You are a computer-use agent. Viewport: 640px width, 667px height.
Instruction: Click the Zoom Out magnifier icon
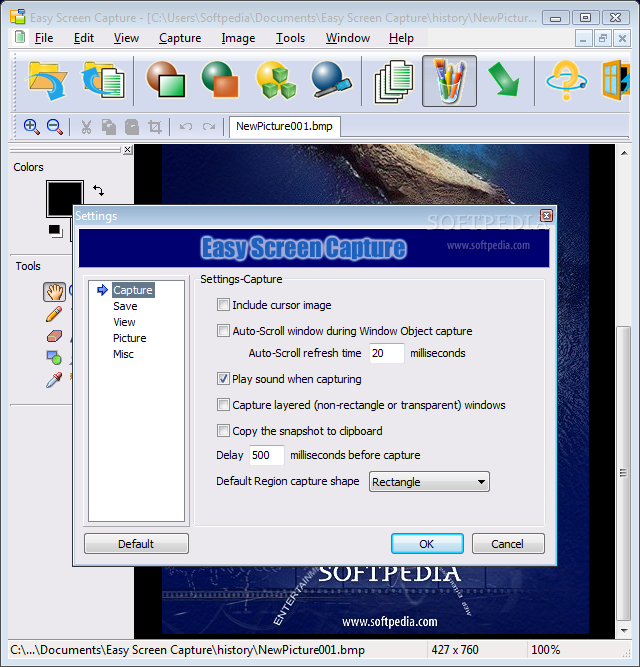point(55,127)
